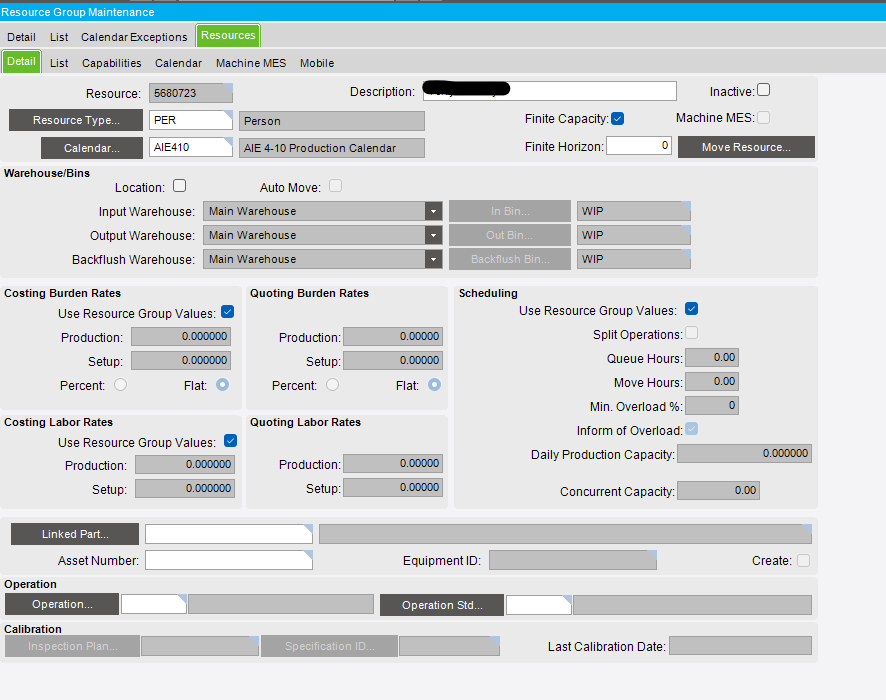
Task: Enable the Location checkbox
Action: click(x=180, y=186)
